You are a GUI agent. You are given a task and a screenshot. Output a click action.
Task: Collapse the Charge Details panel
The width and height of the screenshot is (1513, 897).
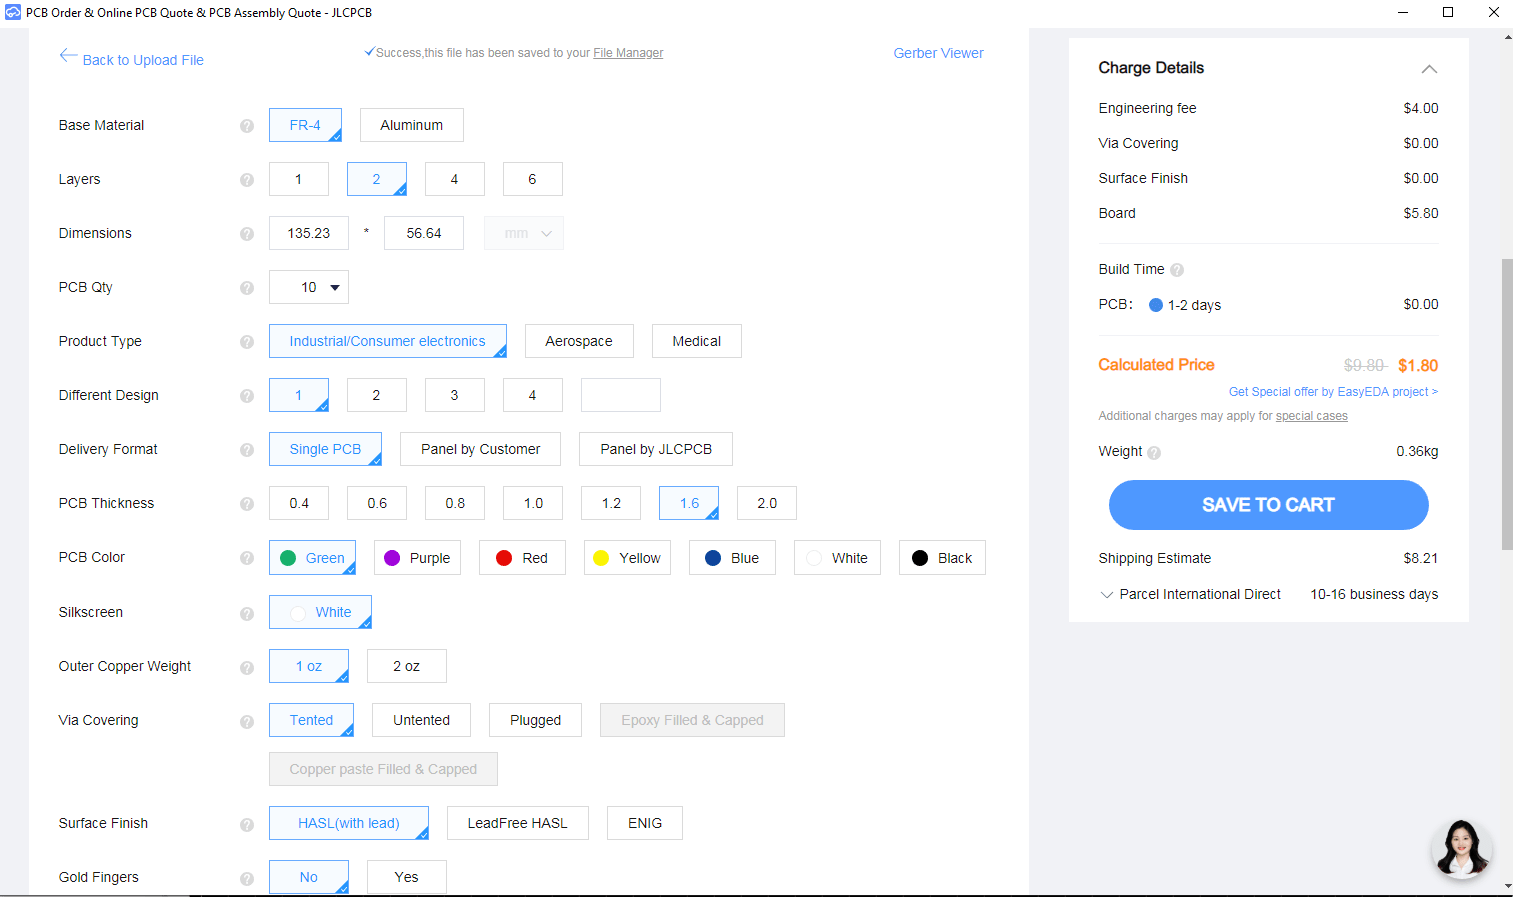pos(1429,69)
